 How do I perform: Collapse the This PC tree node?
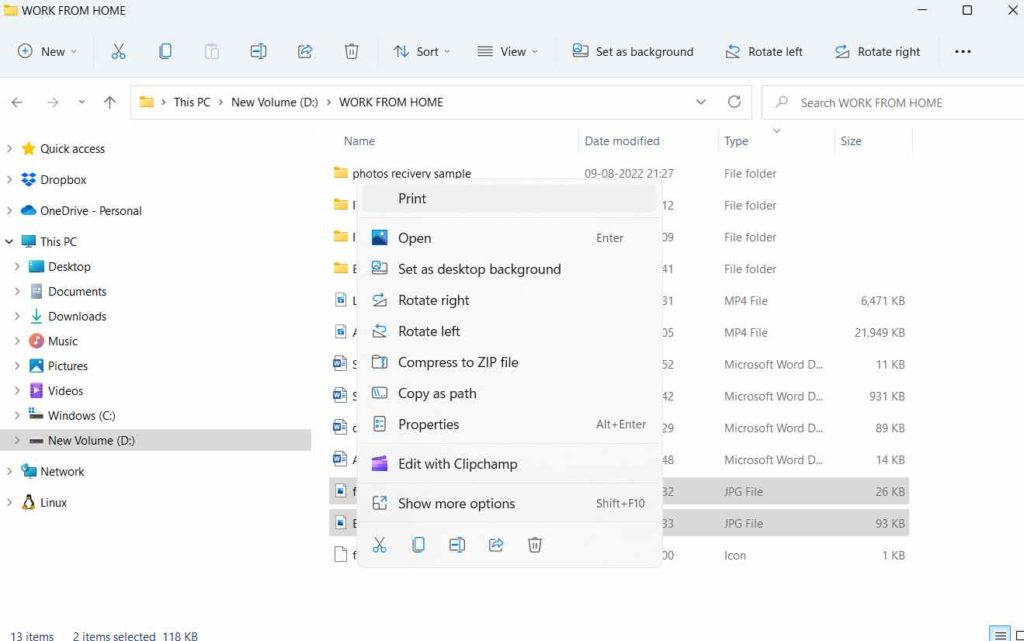tap(9, 242)
